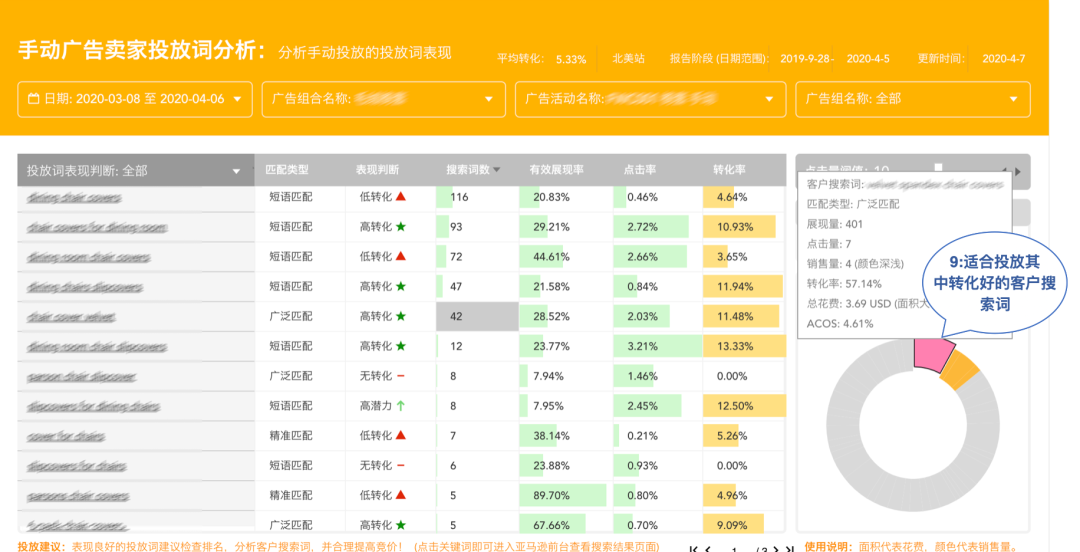Click the 2019-9-28 report start date

(x=806, y=59)
